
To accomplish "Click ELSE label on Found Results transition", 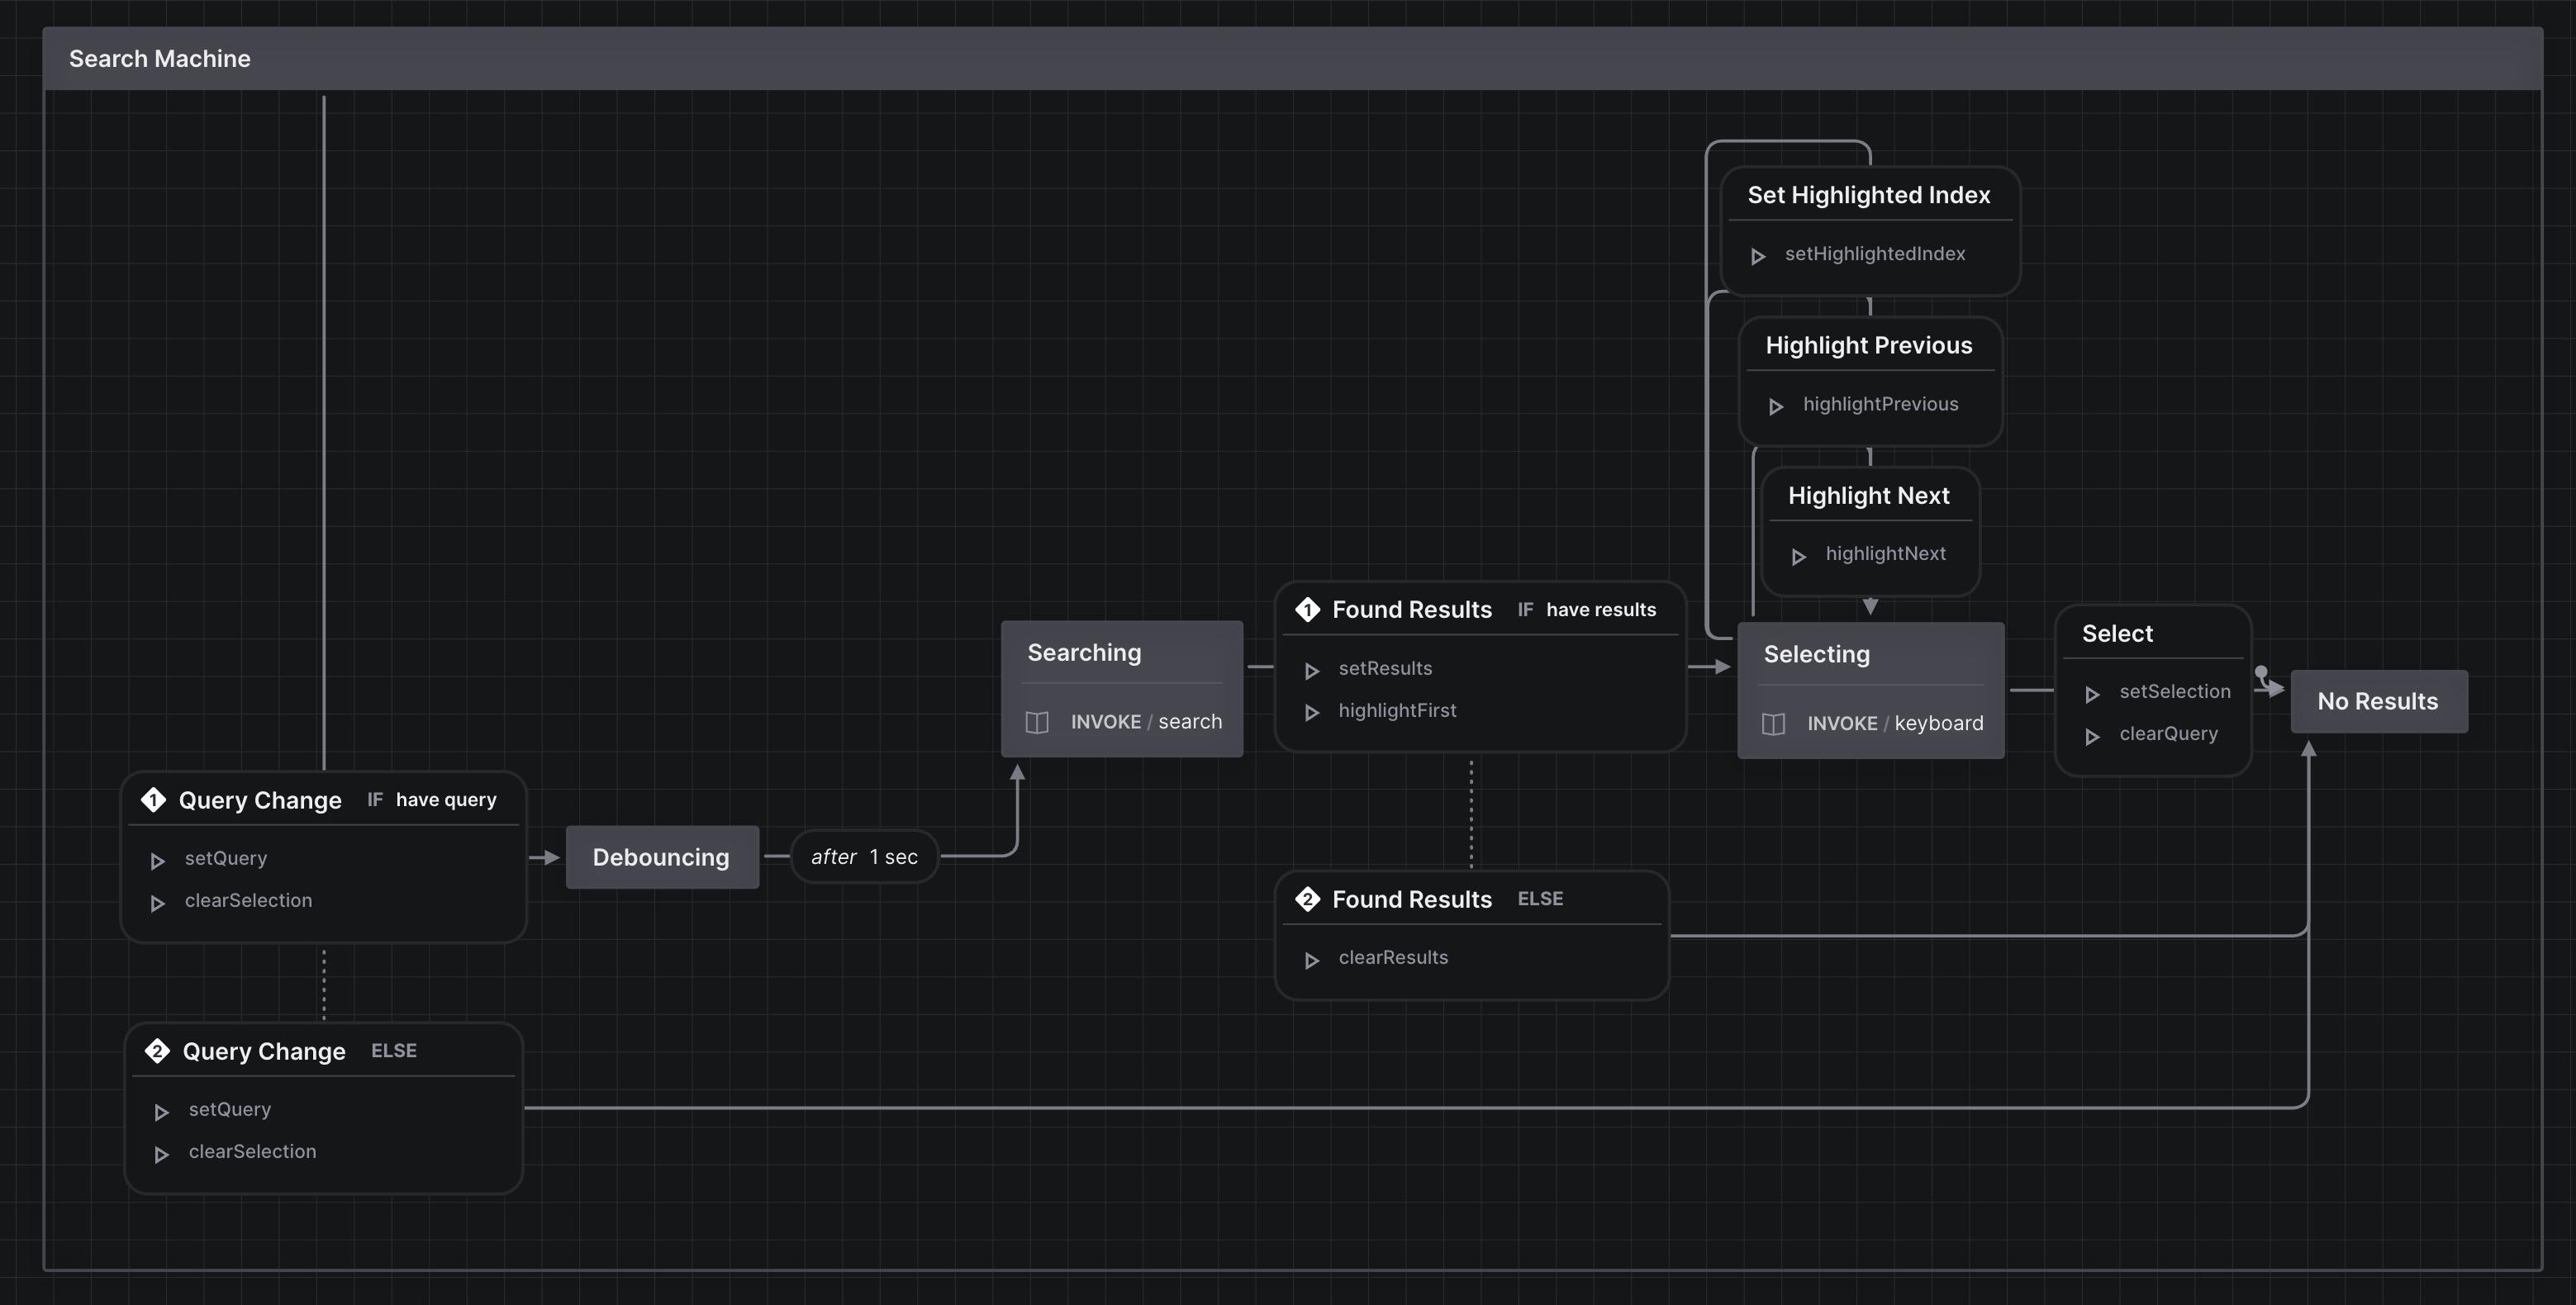I will point(1540,898).
